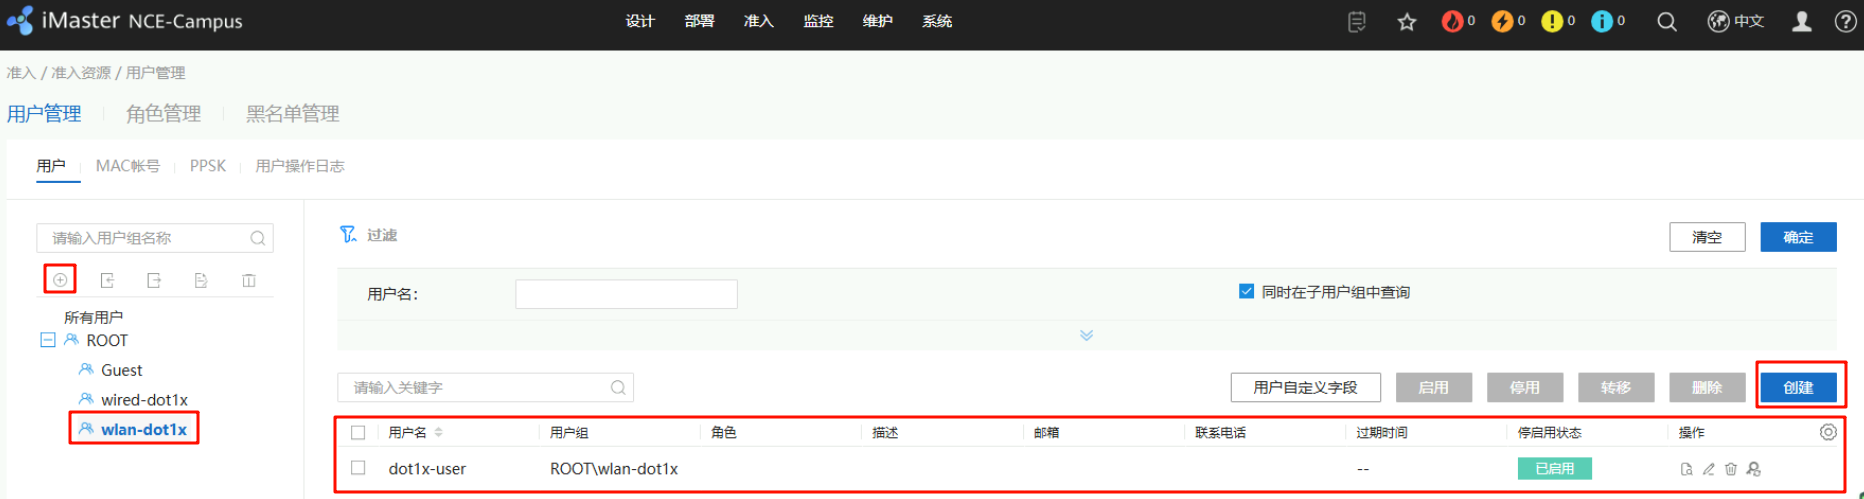Collapse the ROOT user group tree node
1864x499 pixels.
47,340
